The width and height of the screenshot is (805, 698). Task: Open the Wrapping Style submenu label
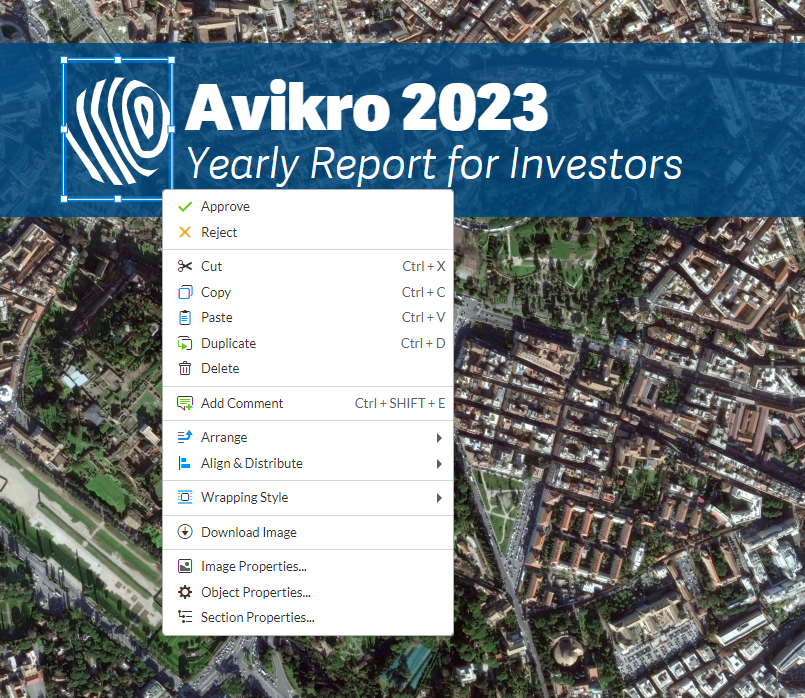point(244,498)
